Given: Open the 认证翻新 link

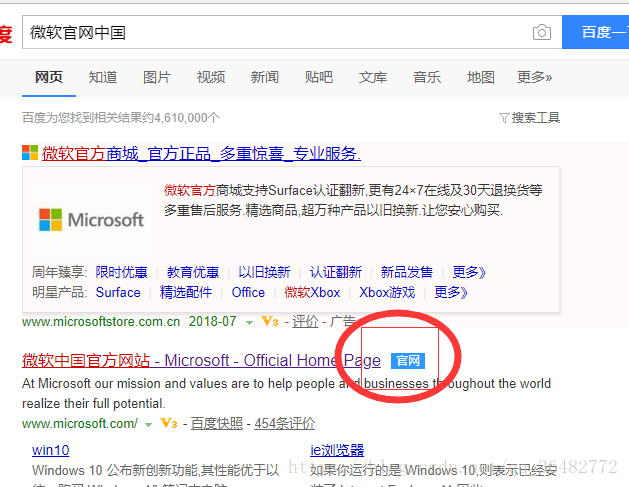Looking at the screenshot, I should tap(335, 272).
